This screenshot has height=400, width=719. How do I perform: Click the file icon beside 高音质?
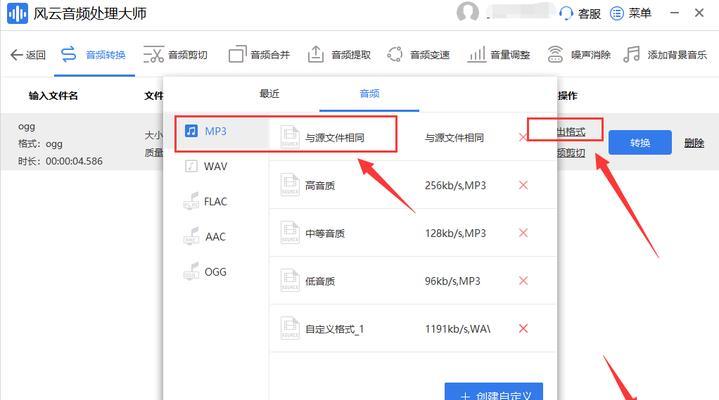pyautogui.click(x=290, y=185)
